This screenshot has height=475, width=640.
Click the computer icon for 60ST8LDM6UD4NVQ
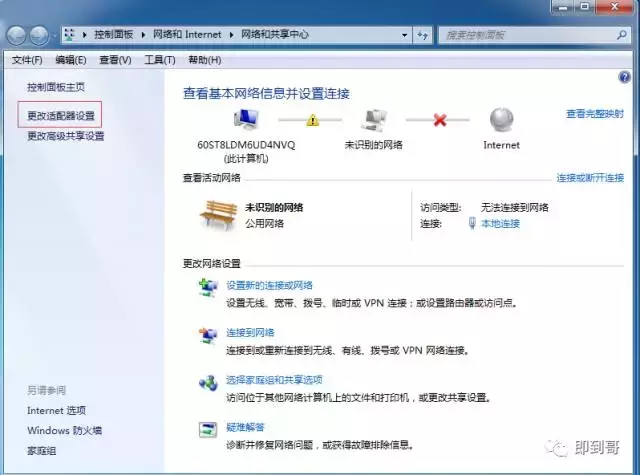pos(246,120)
